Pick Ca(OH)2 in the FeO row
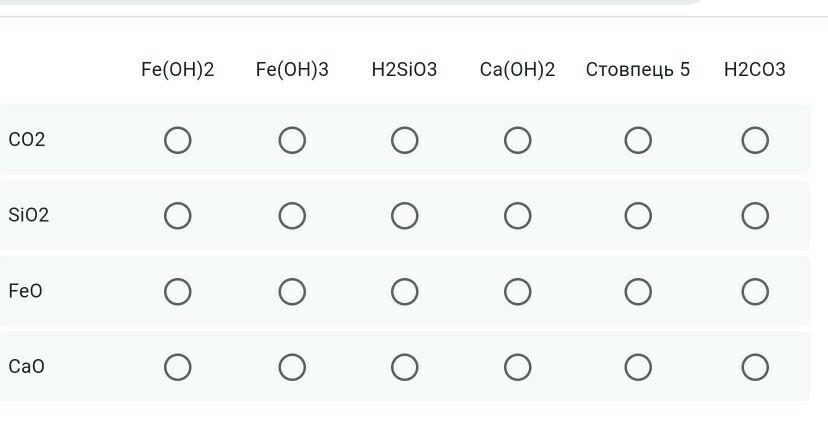The image size is (828, 441). pos(517,292)
